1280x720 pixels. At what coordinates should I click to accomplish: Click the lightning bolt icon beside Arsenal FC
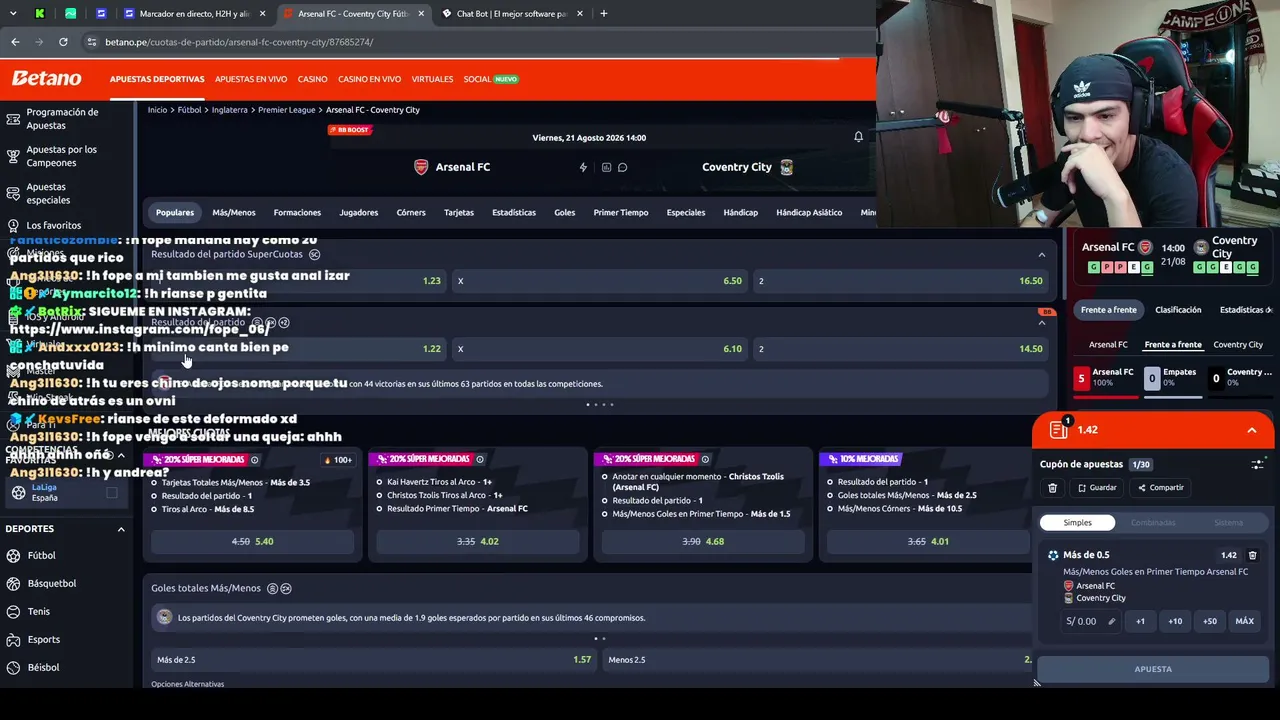coord(583,167)
